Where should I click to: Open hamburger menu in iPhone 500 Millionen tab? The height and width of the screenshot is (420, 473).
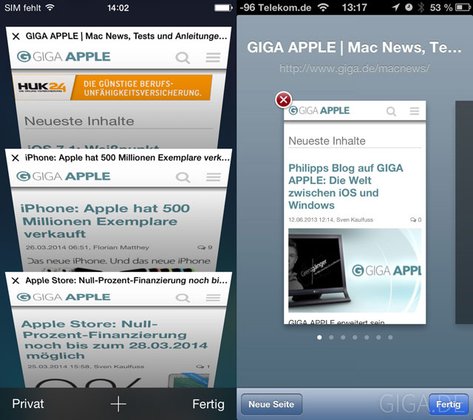[213, 177]
